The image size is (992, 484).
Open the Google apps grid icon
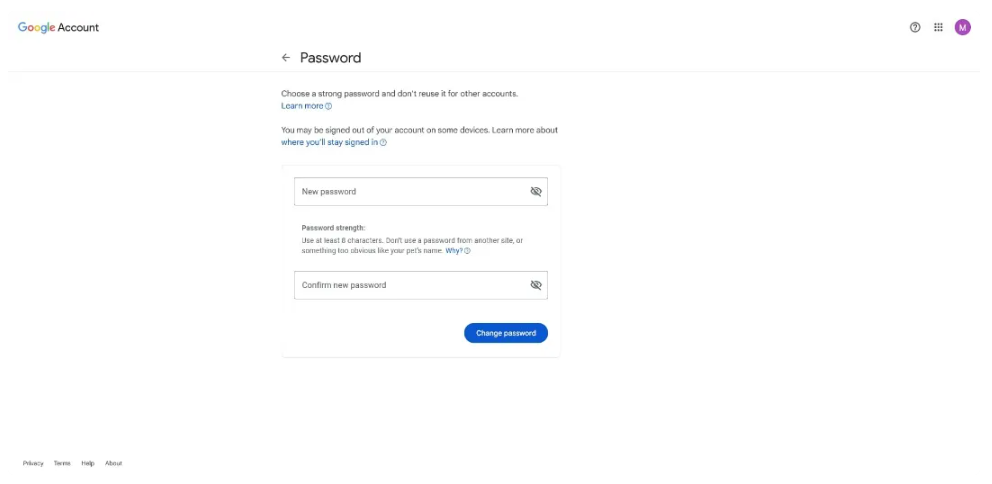[x=938, y=27]
